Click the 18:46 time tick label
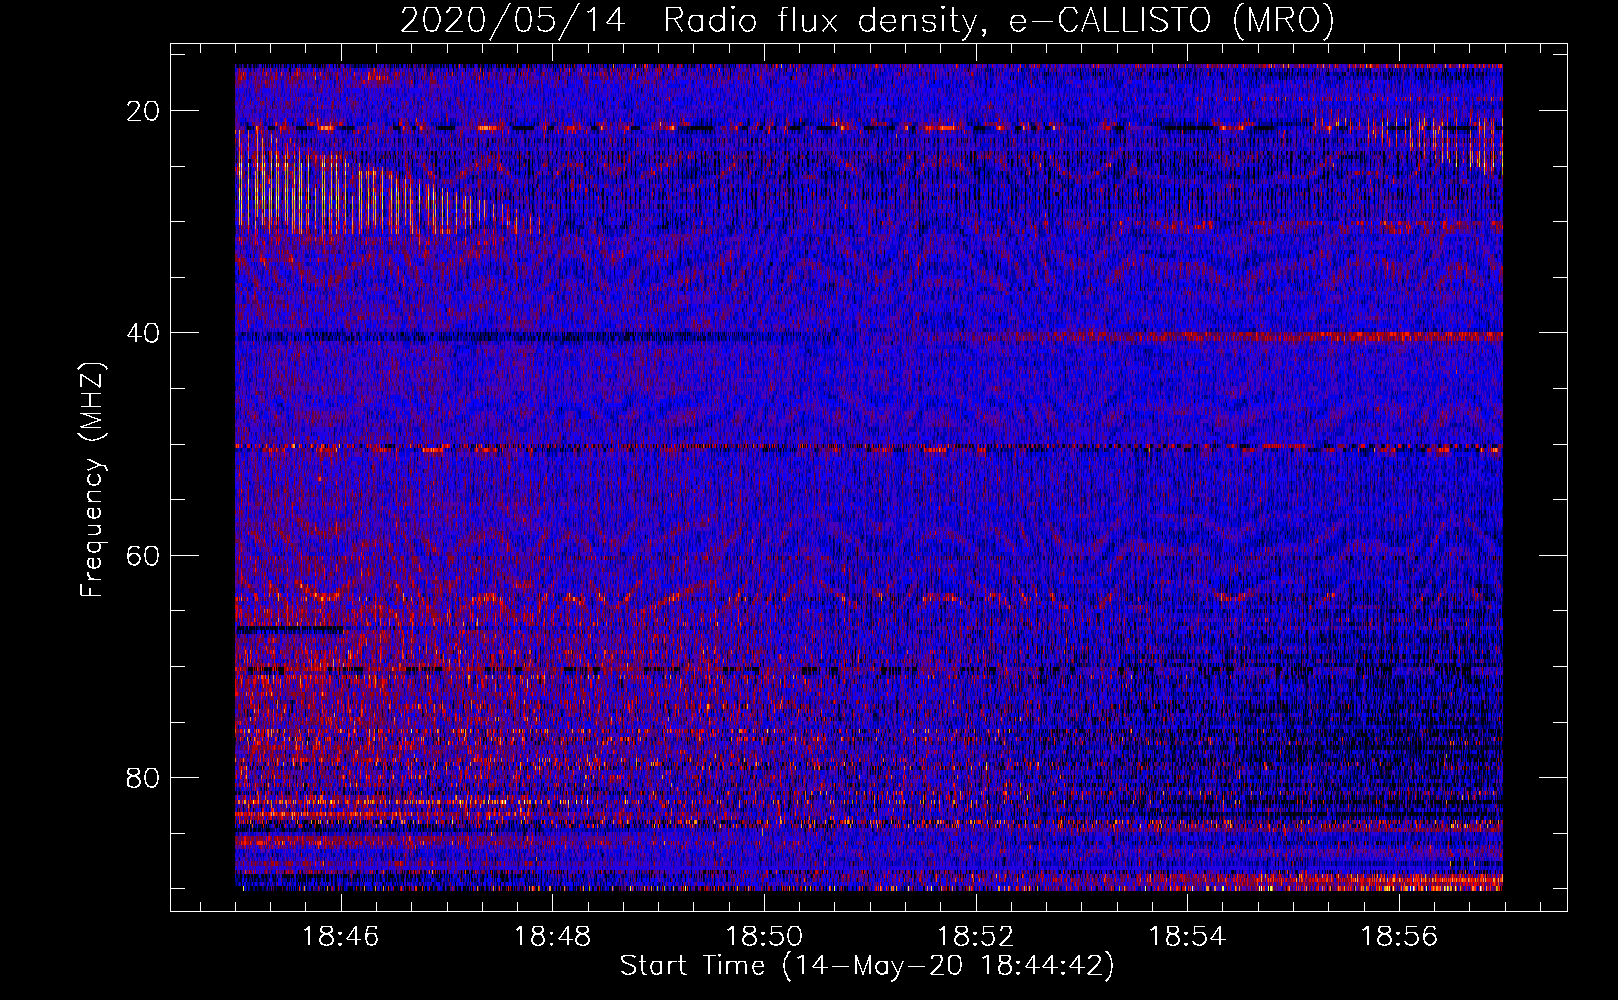 pyautogui.click(x=341, y=937)
